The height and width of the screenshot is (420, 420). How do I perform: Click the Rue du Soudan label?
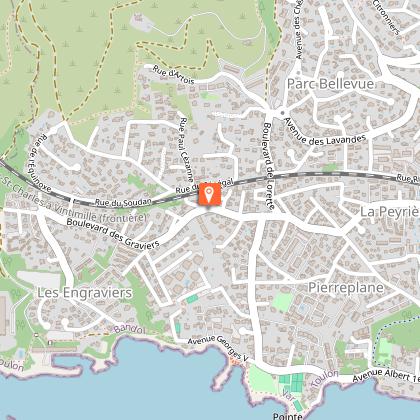tap(123, 202)
